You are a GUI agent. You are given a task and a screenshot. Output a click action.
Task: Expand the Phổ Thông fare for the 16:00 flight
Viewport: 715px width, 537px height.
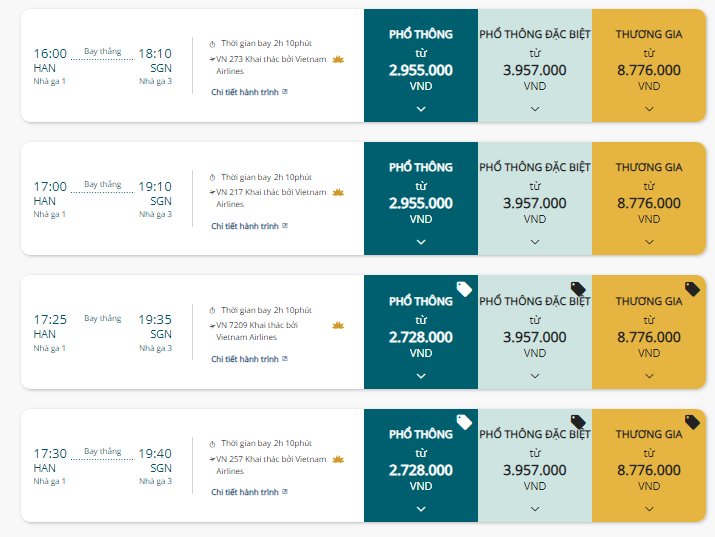[421, 109]
